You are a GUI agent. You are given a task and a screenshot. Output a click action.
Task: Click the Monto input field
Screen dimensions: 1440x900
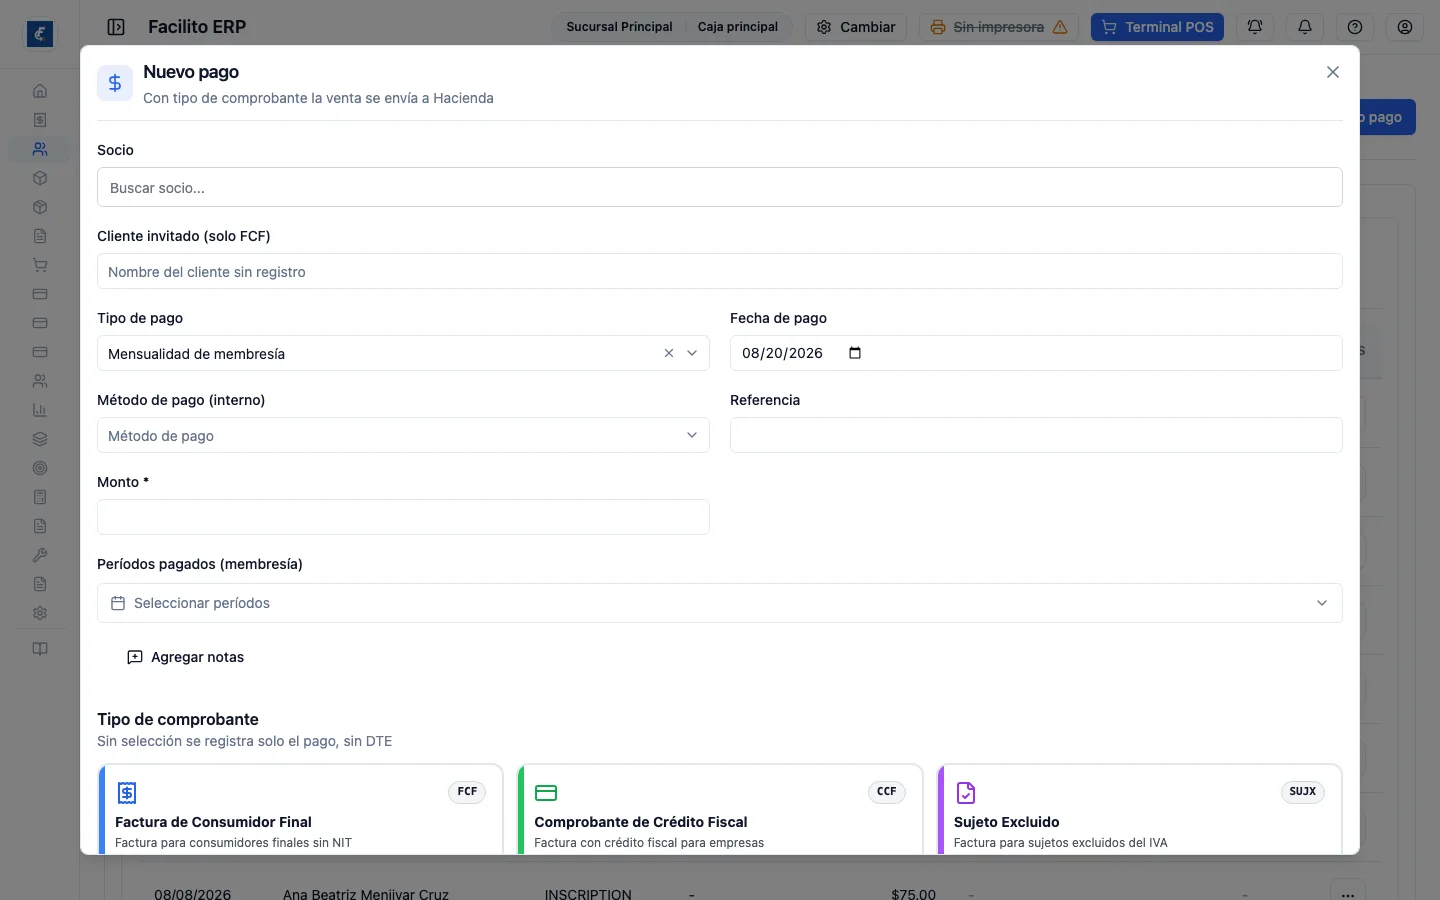click(403, 517)
